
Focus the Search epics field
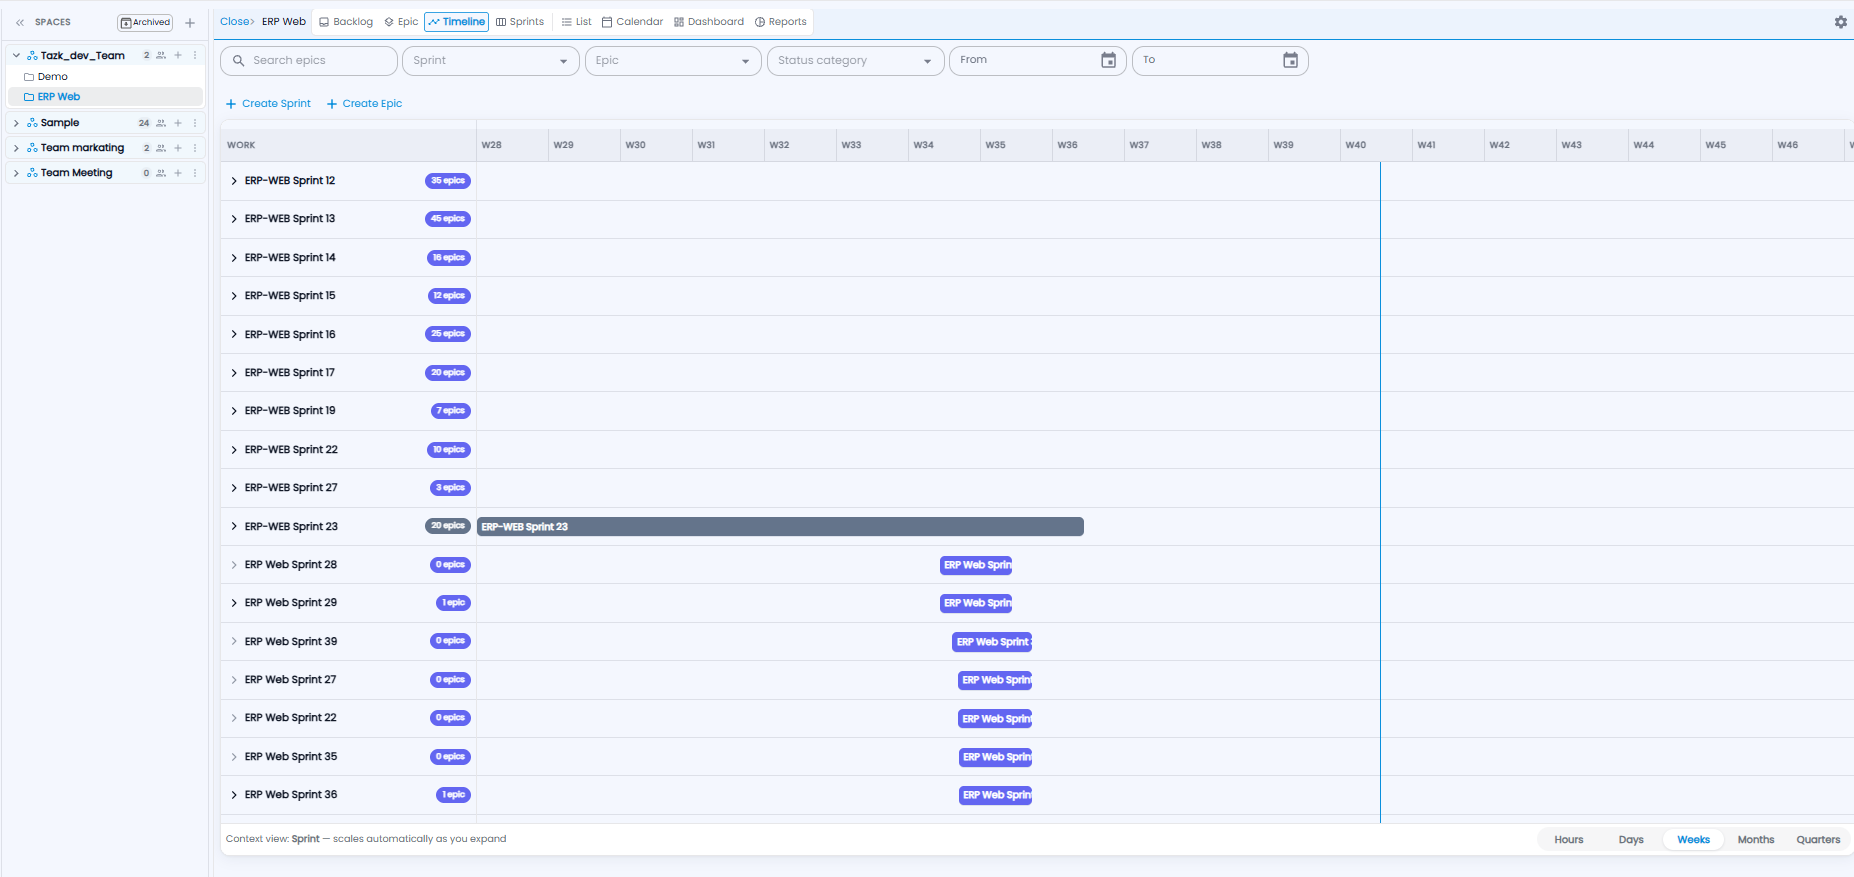tap(309, 60)
